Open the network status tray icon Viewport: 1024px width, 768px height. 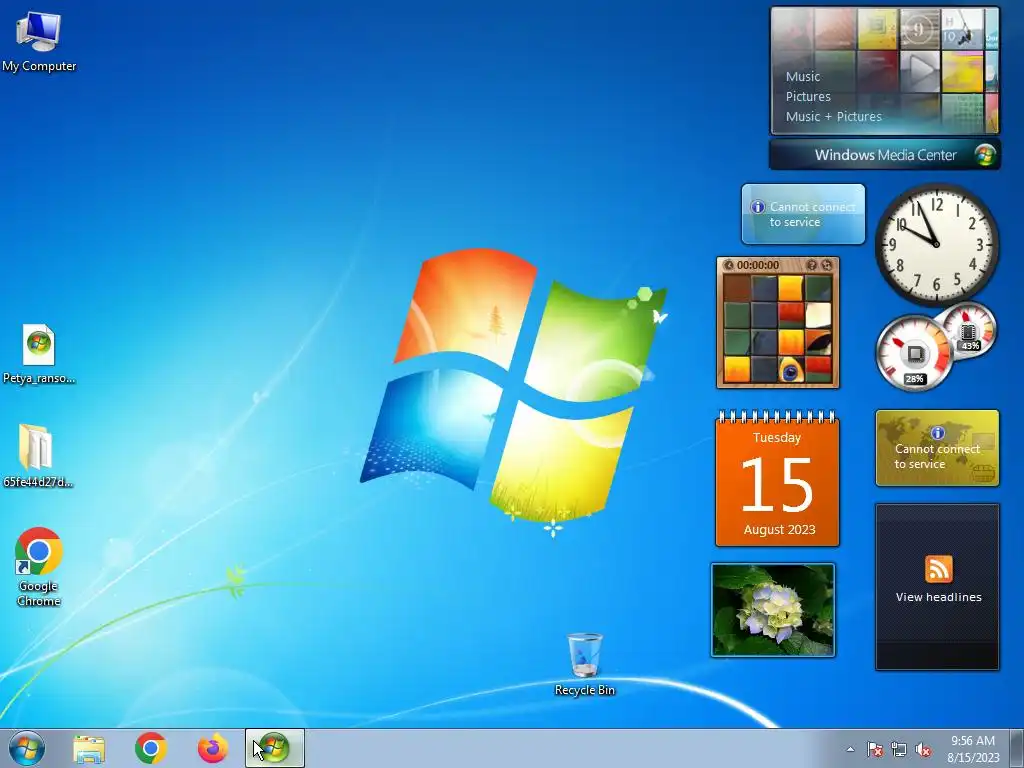pos(899,749)
